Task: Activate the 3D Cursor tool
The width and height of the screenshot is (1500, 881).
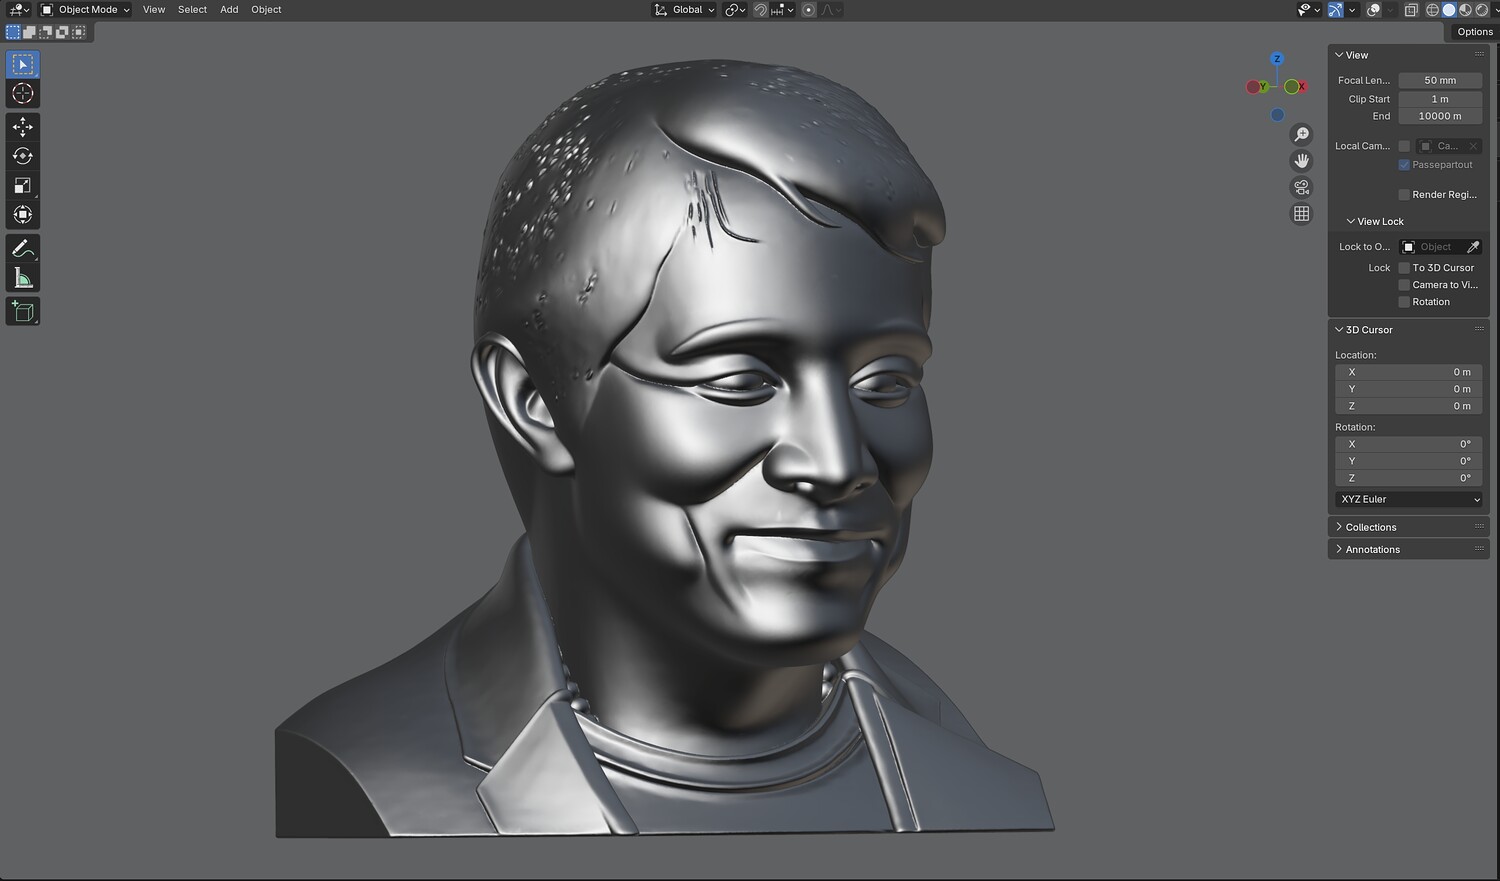Action: 22,93
